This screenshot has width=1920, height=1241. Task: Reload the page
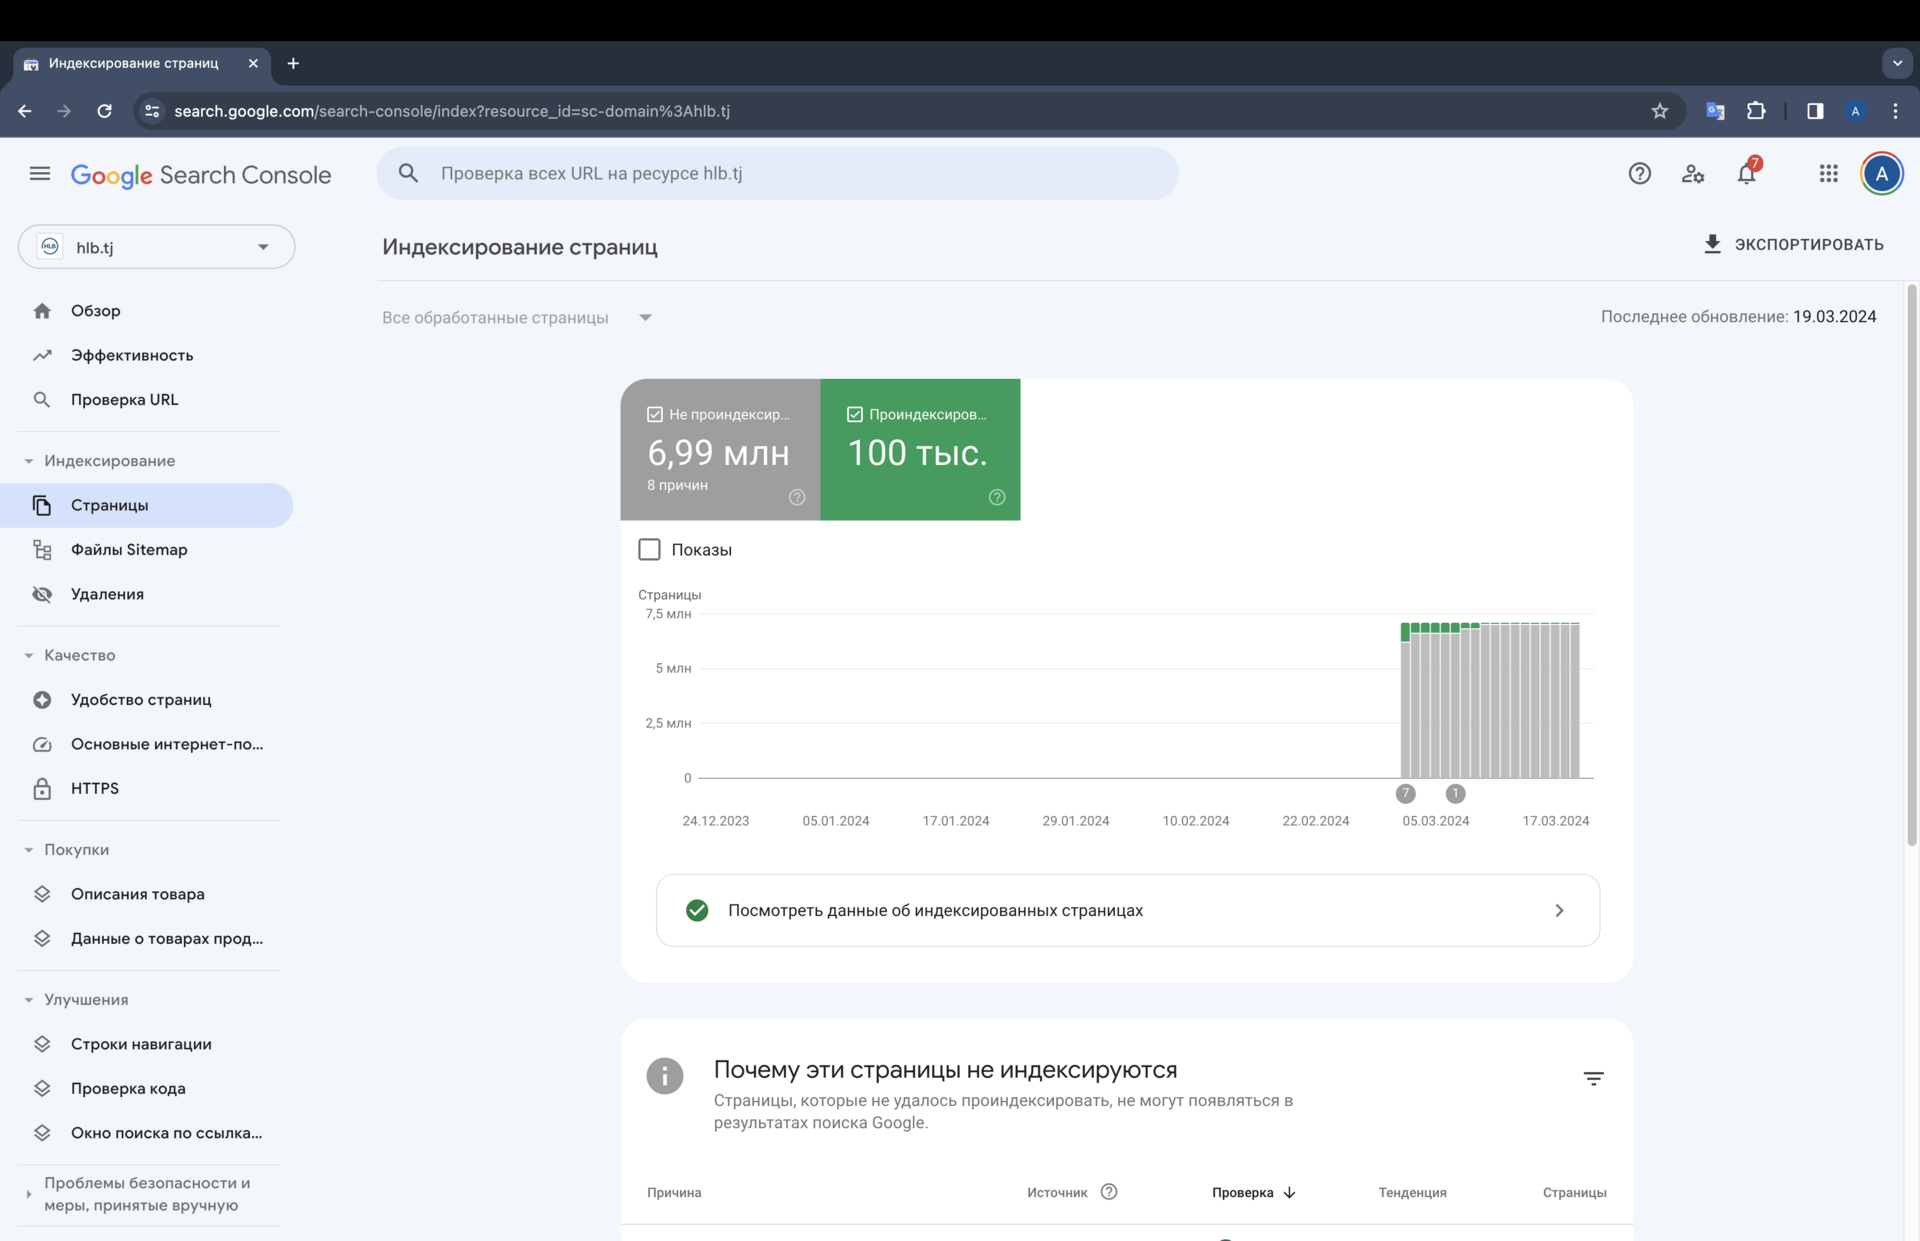104,111
